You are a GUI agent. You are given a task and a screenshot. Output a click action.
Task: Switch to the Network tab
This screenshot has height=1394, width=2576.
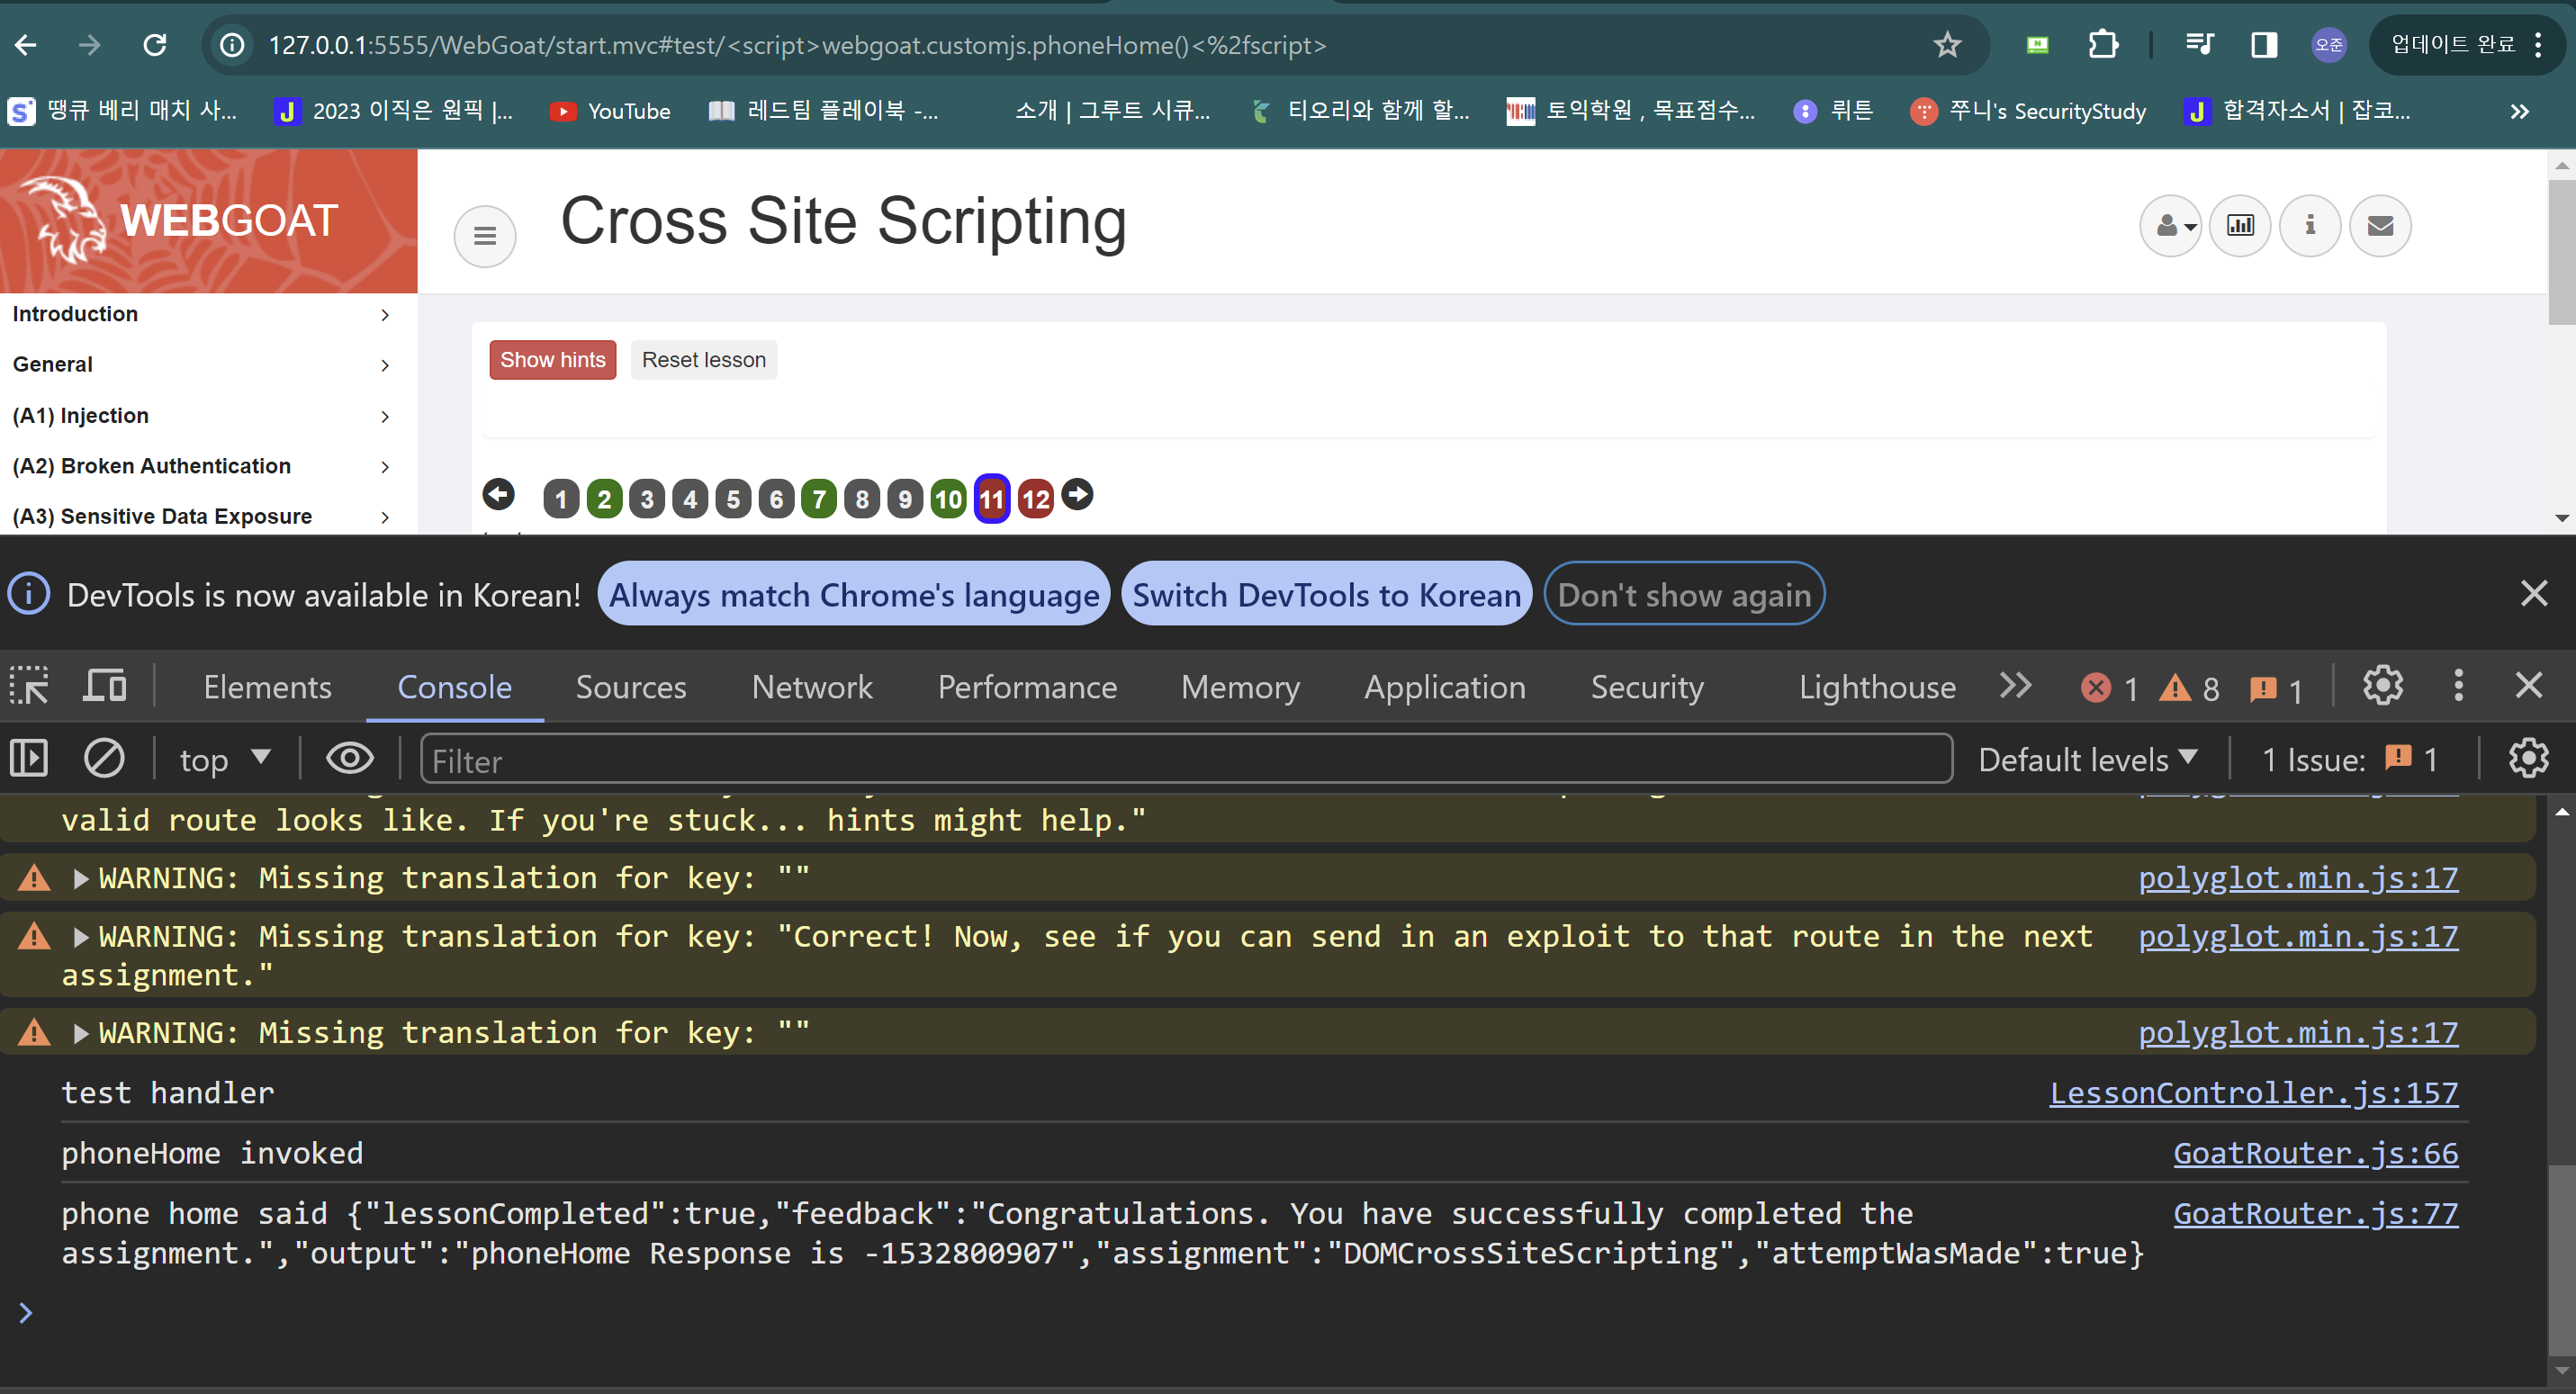point(812,687)
